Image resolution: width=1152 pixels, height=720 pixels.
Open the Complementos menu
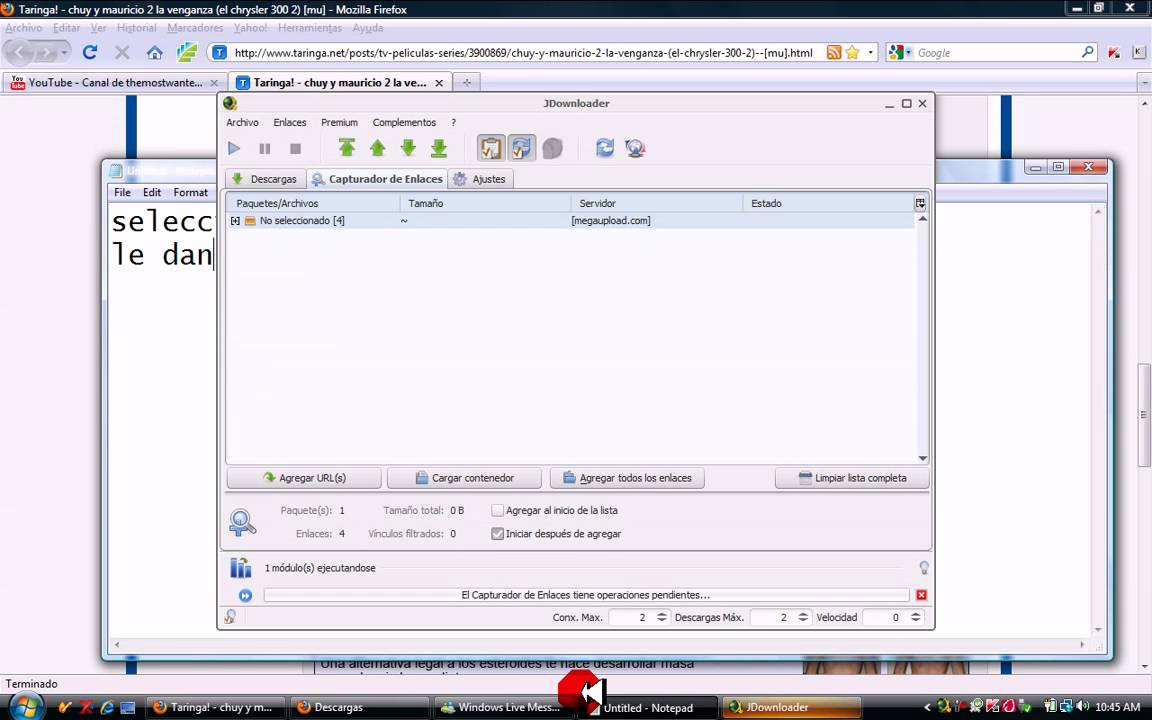point(404,122)
